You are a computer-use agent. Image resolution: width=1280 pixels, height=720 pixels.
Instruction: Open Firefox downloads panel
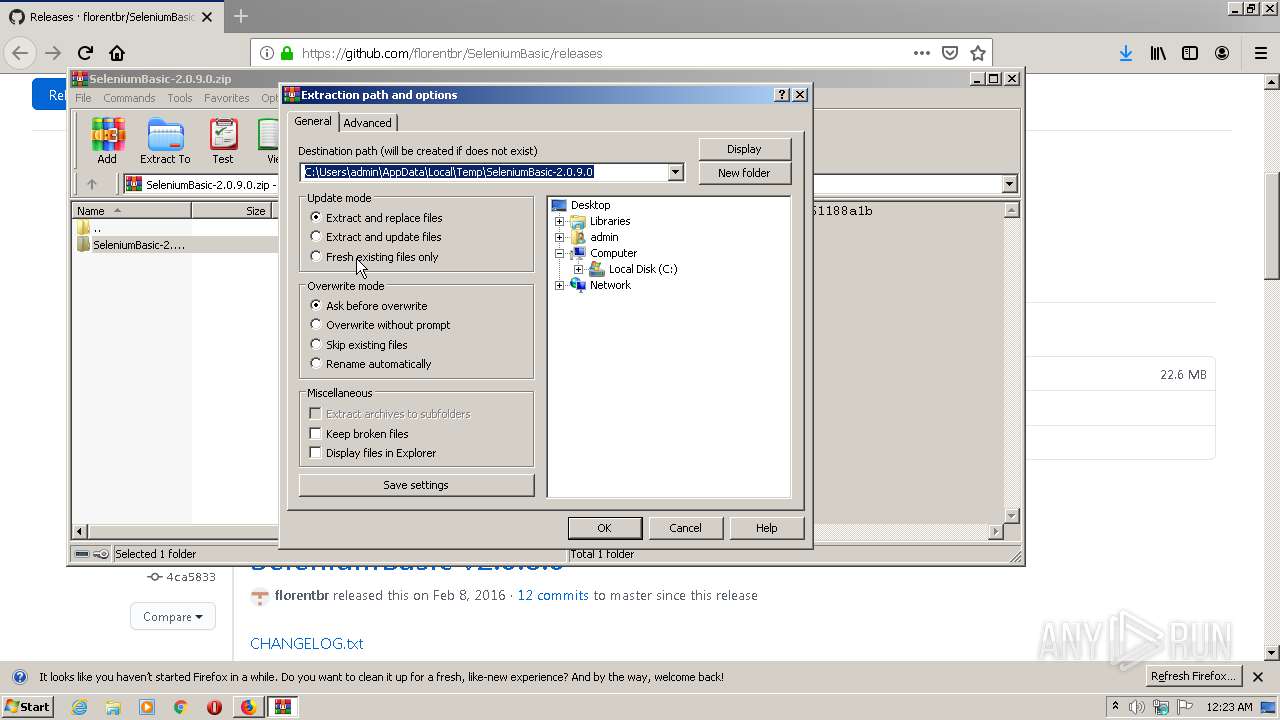[x=1126, y=53]
